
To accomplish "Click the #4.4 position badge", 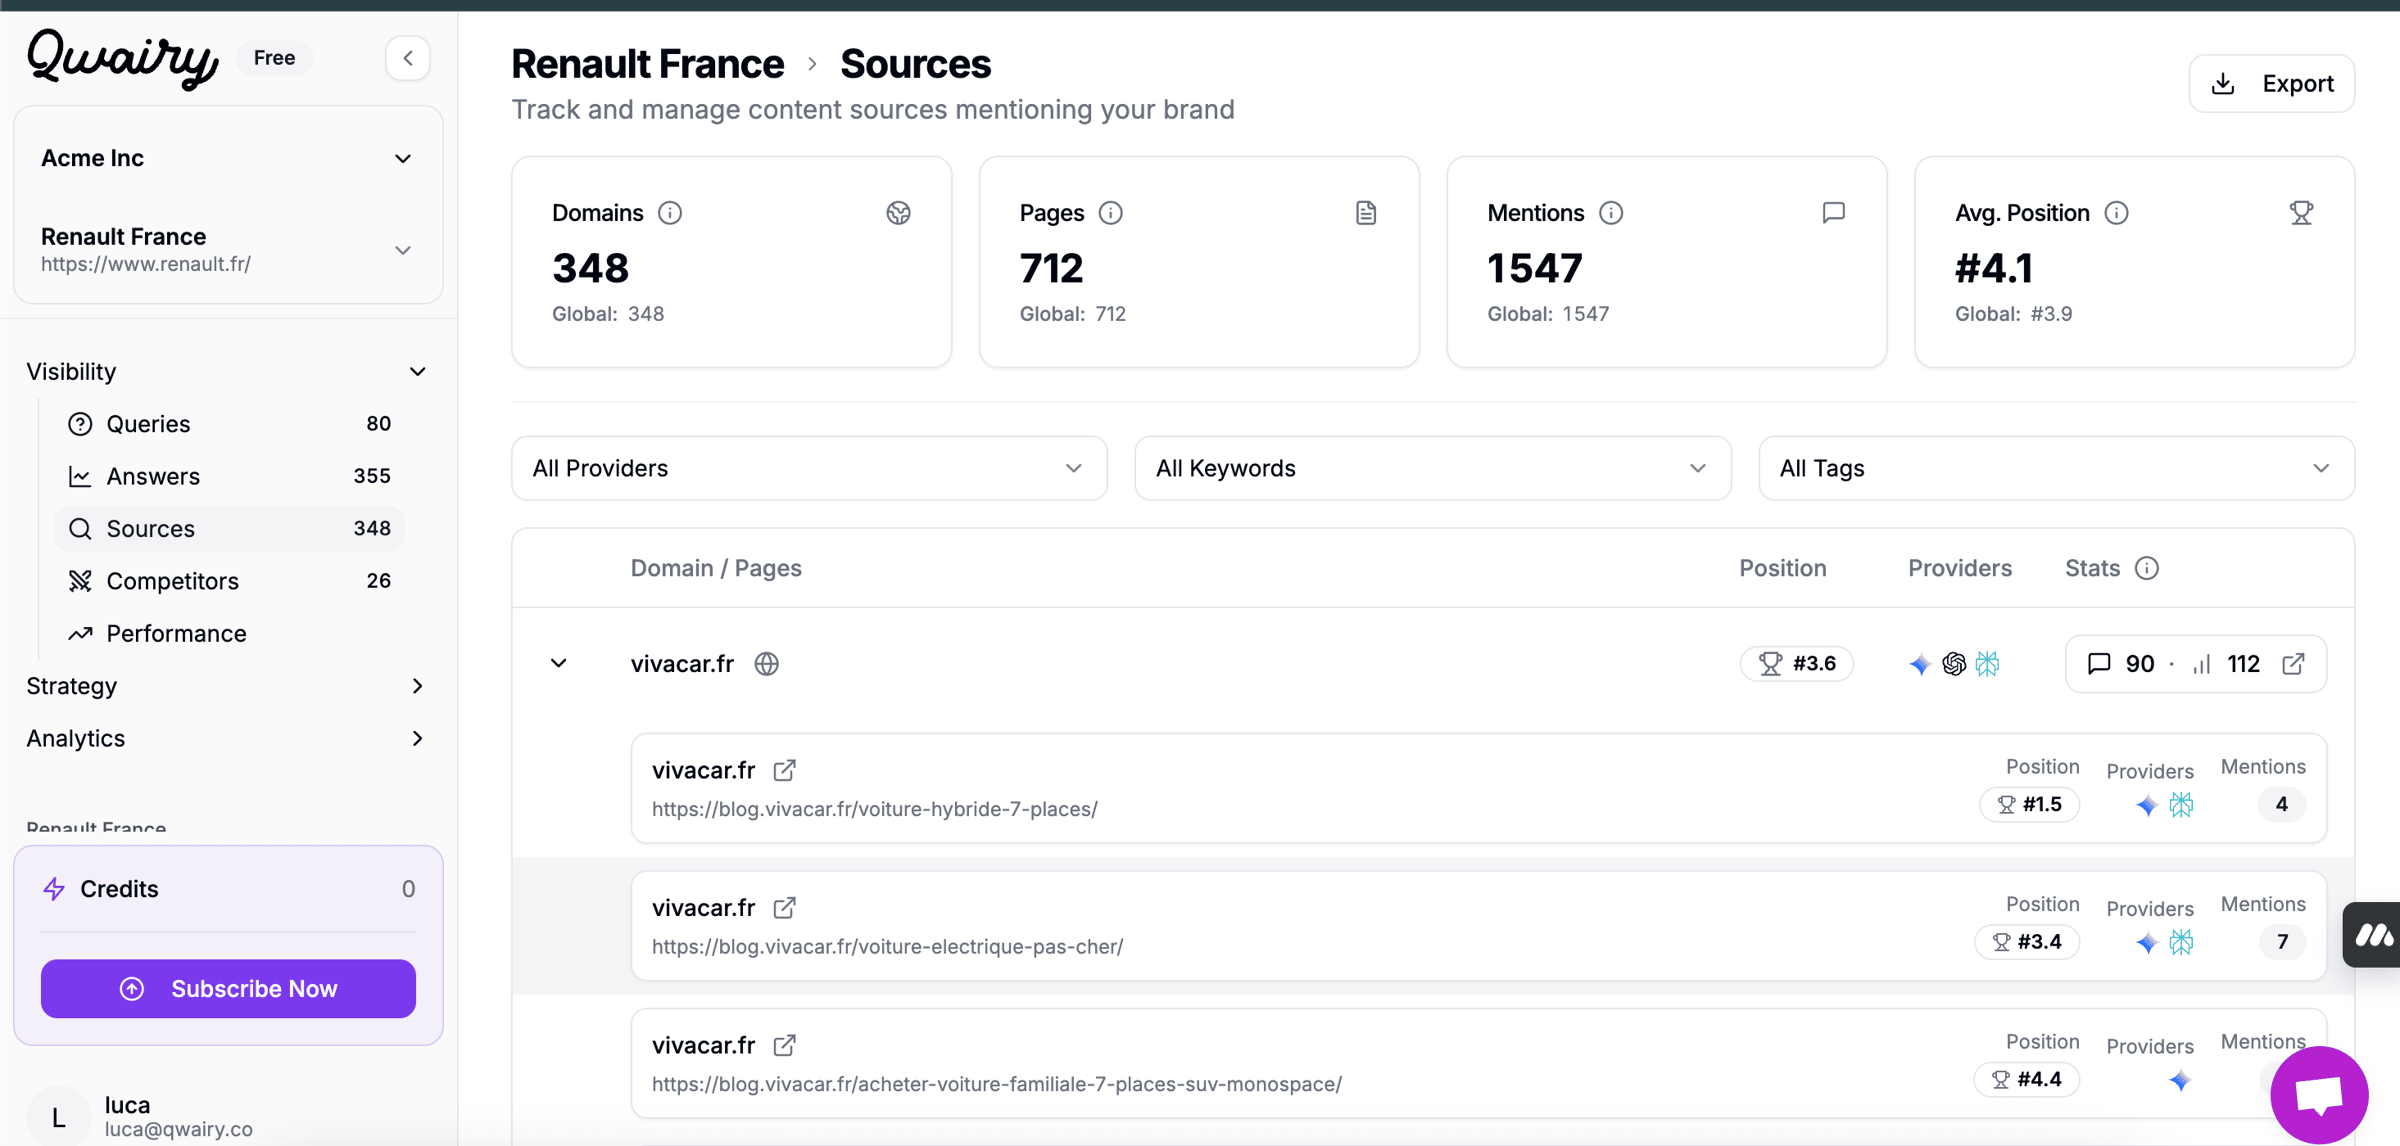I will point(2027,1080).
